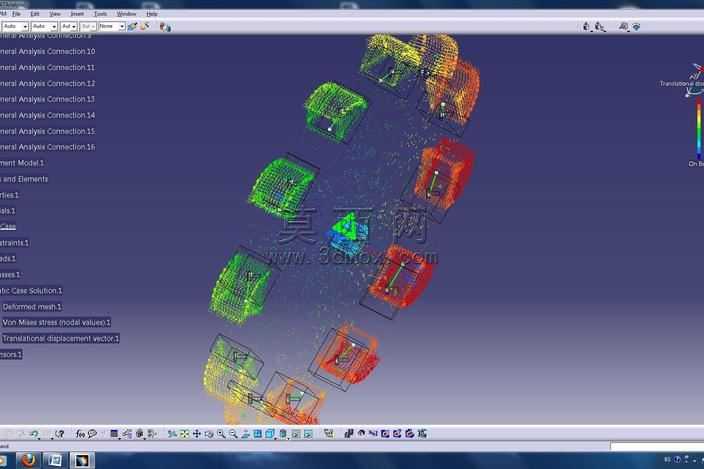Click the blue cone icon at top right

click(x=636, y=27)
